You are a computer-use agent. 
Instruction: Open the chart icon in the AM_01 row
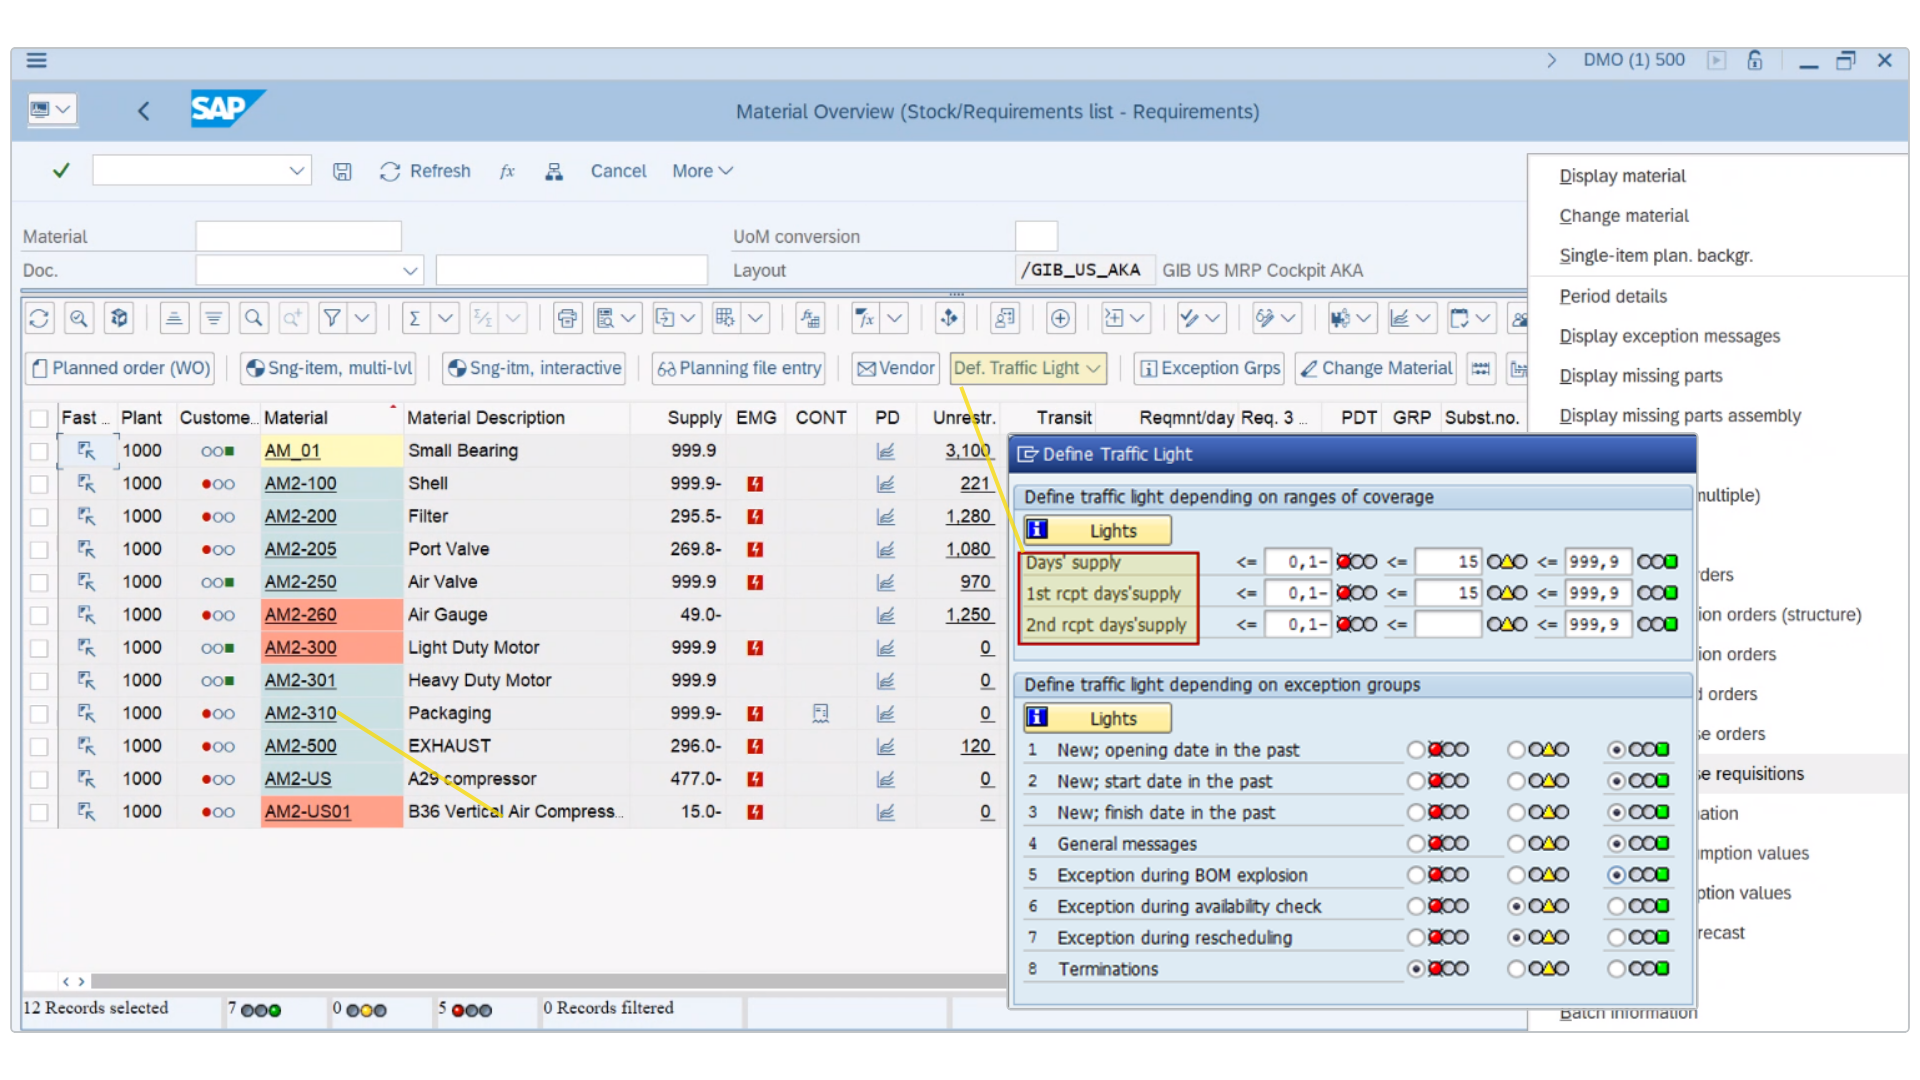tap(886, 450)
